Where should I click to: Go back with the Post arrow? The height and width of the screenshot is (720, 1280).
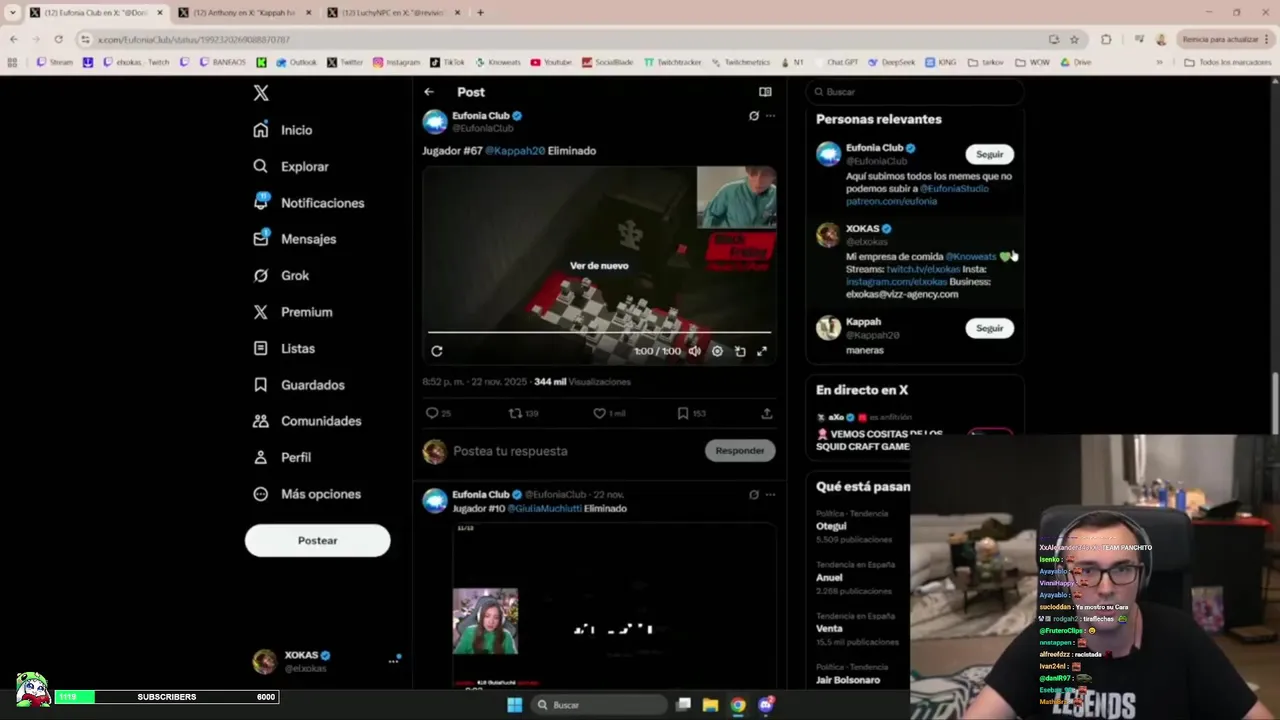click(x=429, y=92)
